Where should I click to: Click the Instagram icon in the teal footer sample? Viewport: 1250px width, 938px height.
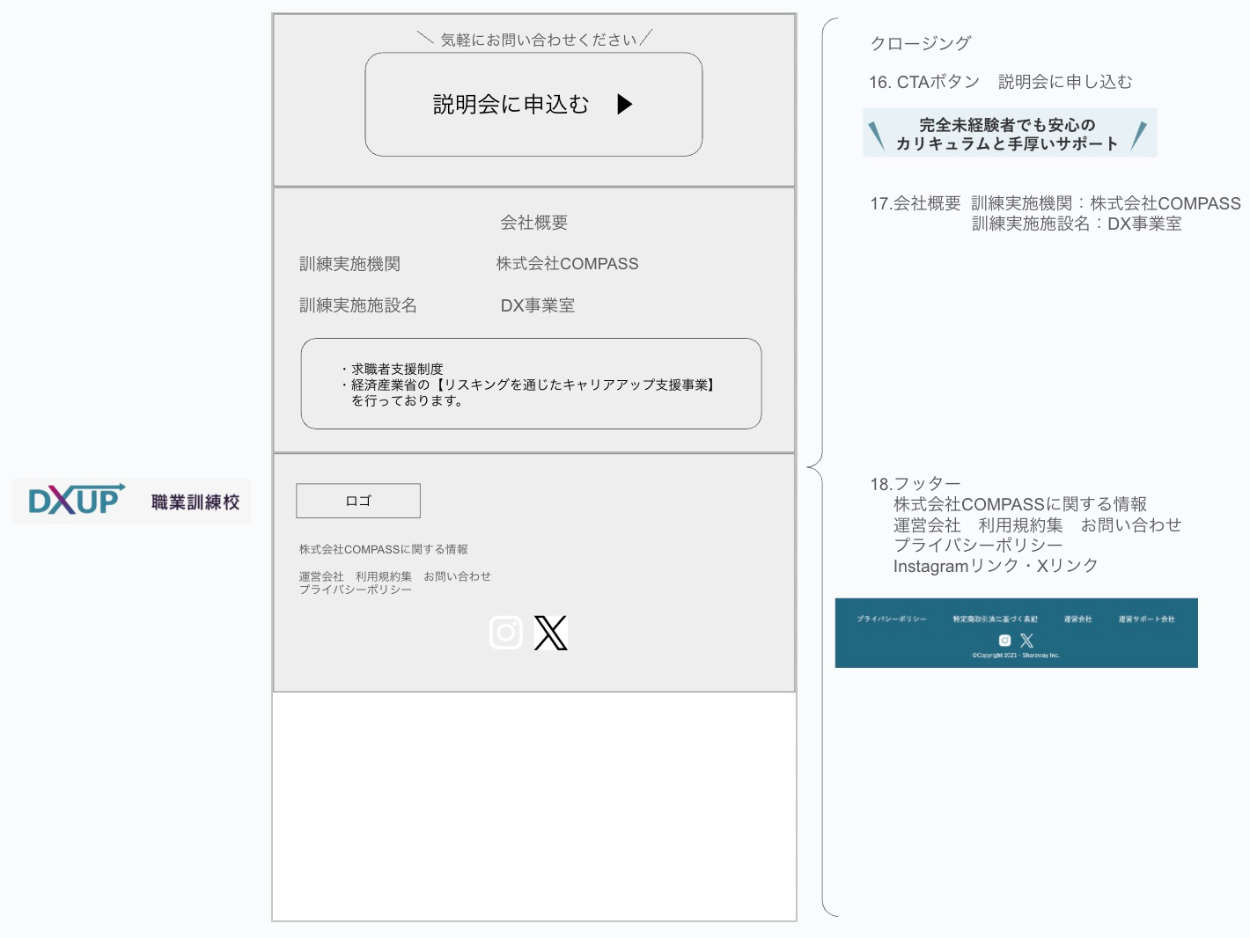[x=1004, y=640]
